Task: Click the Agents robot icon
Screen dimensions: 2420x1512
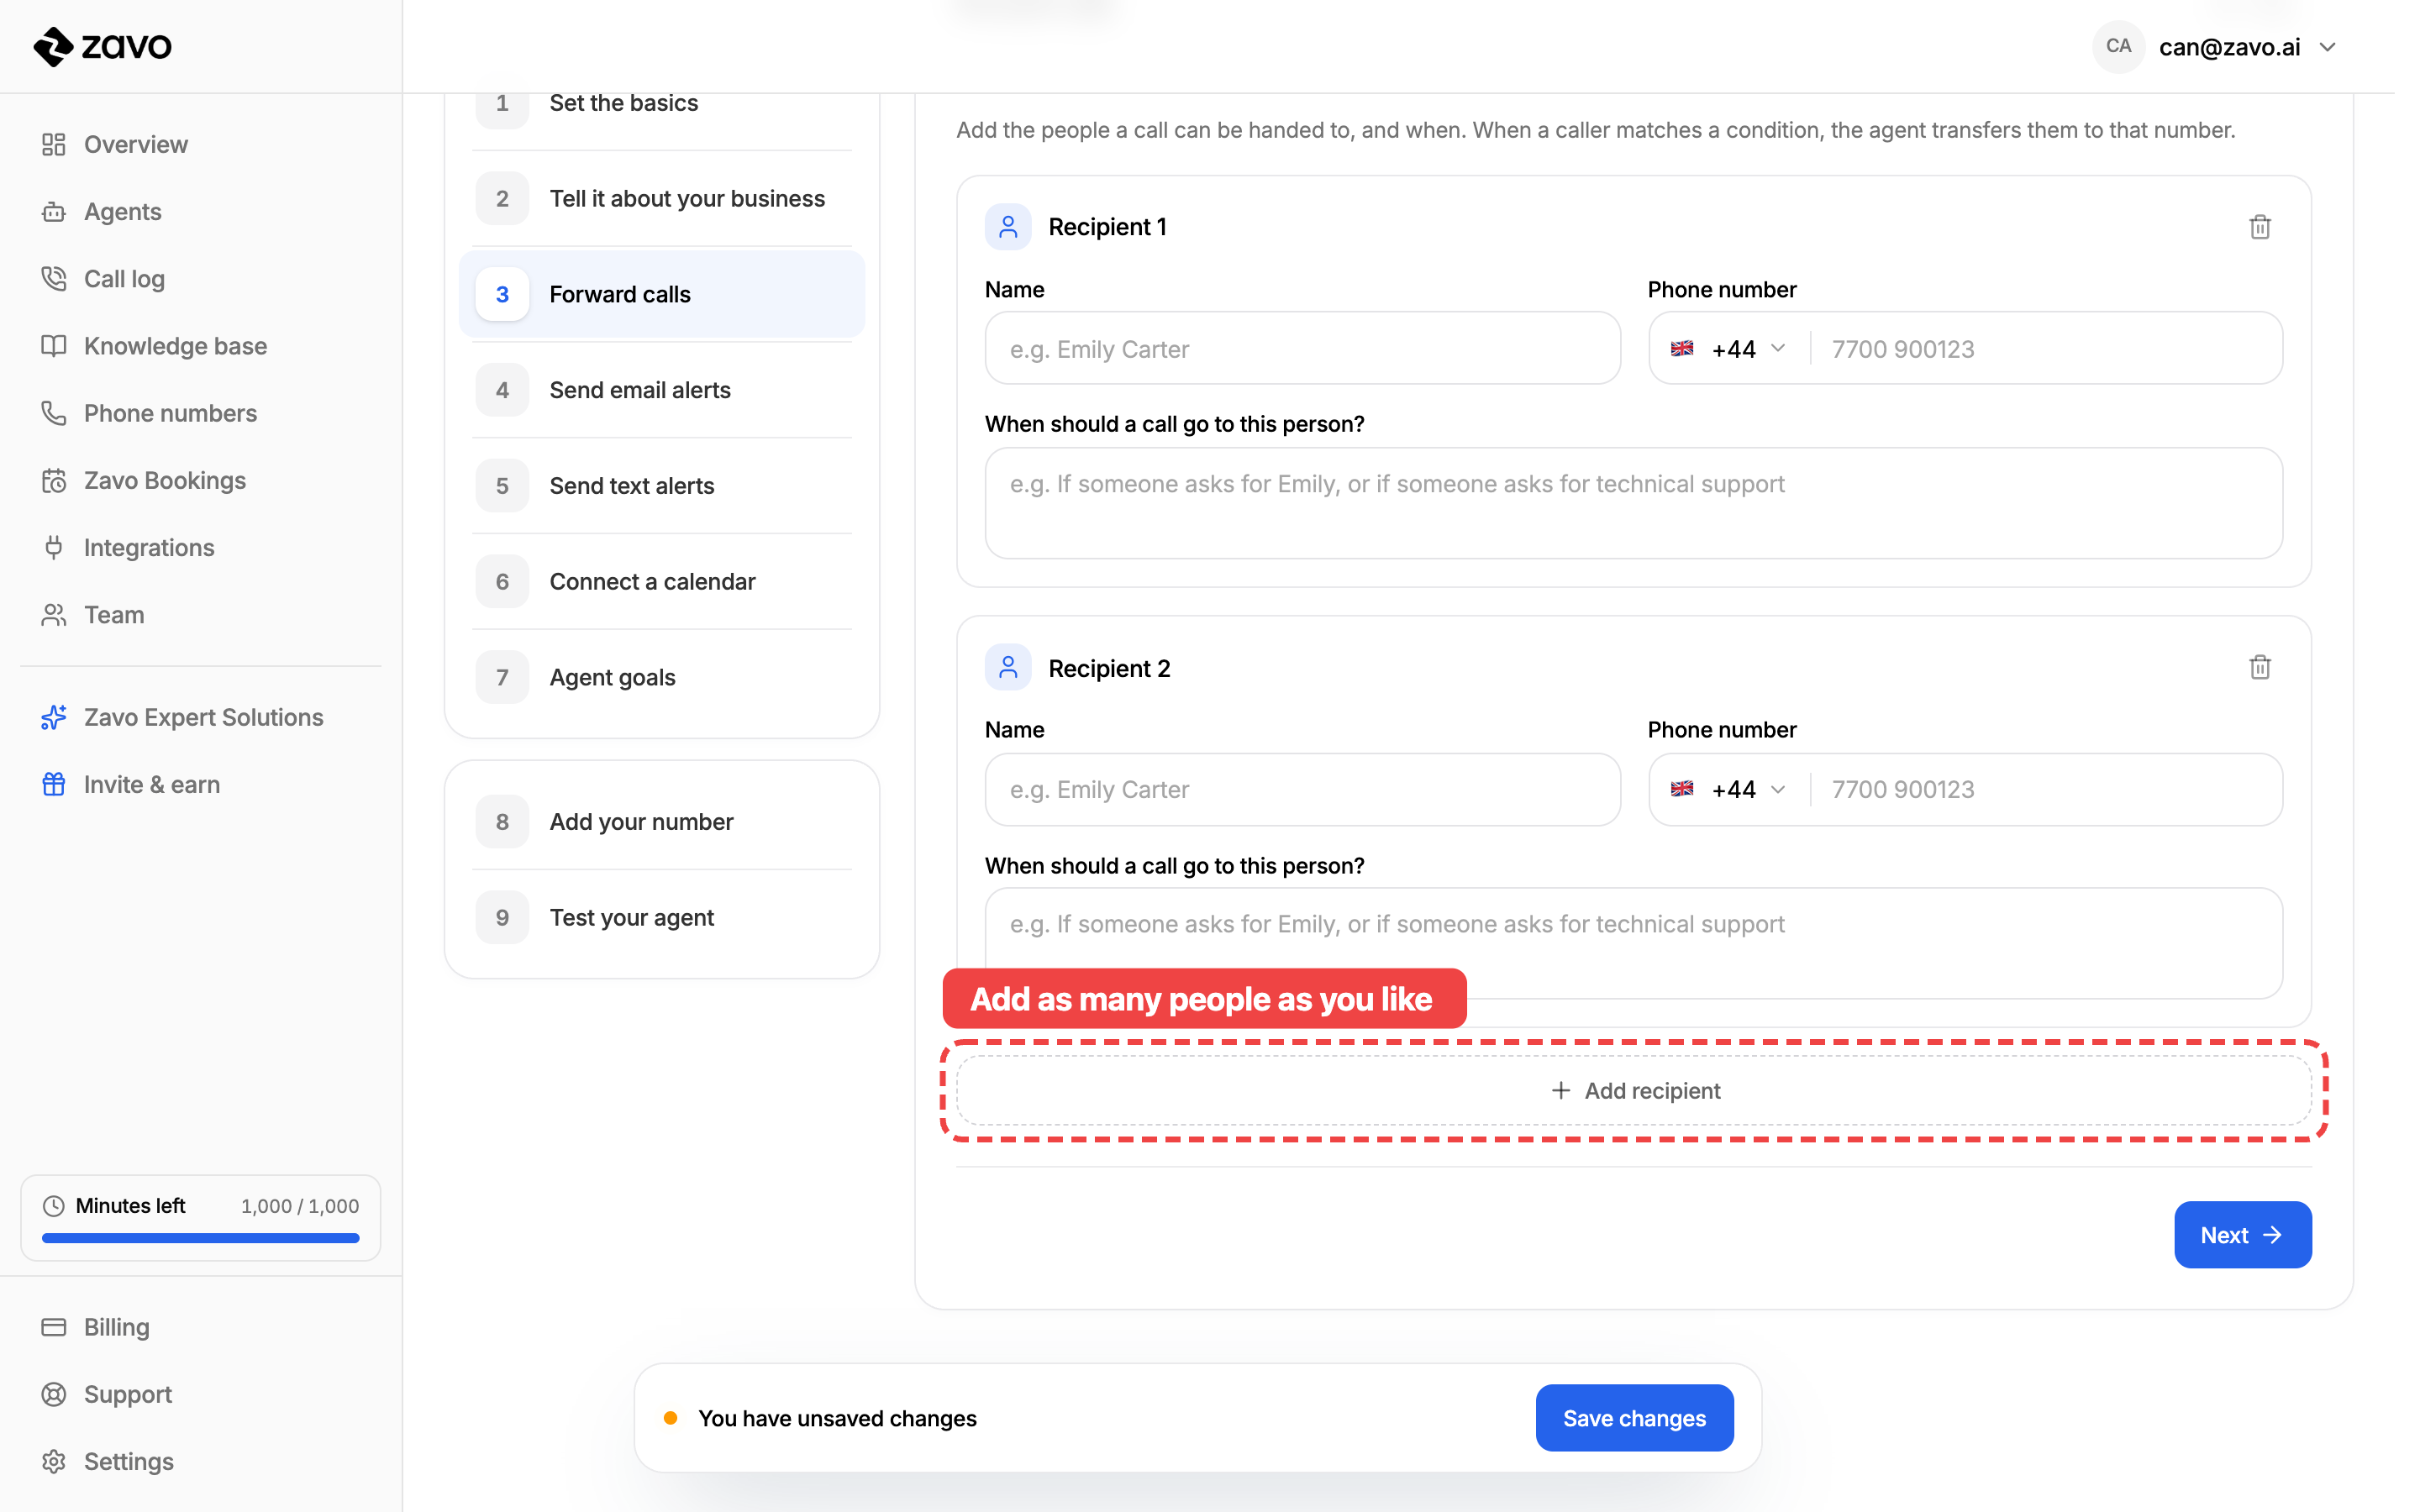Action: [x=54, y=211]
